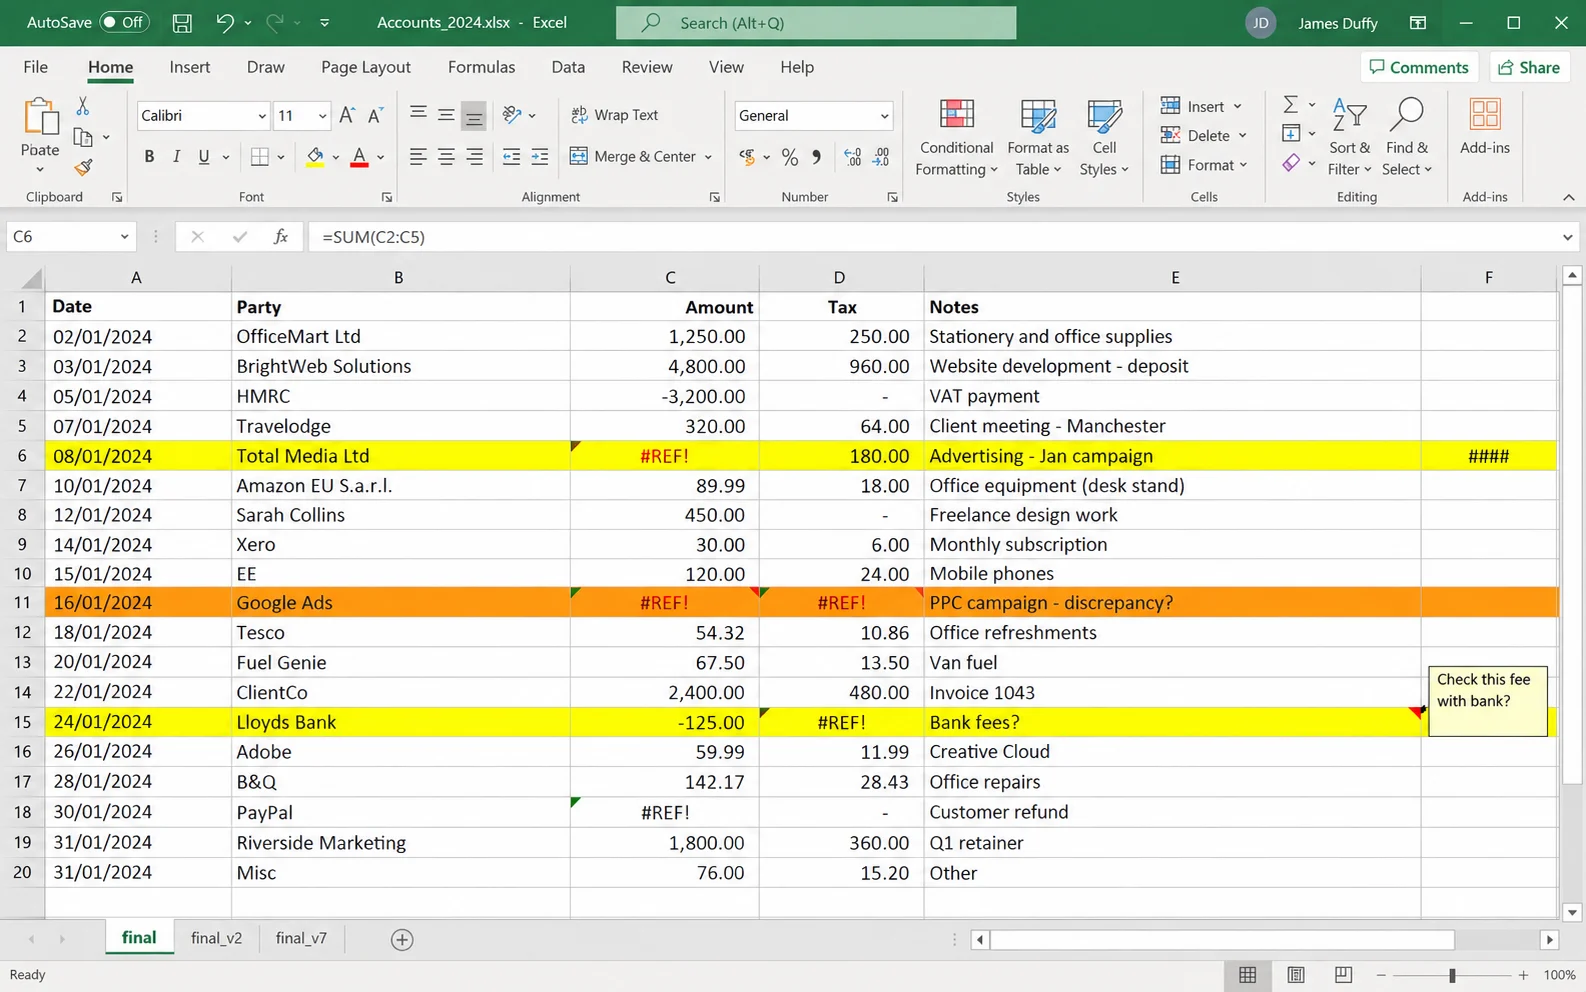Expand the formula bar chevron

click(x=1567, y=237)
